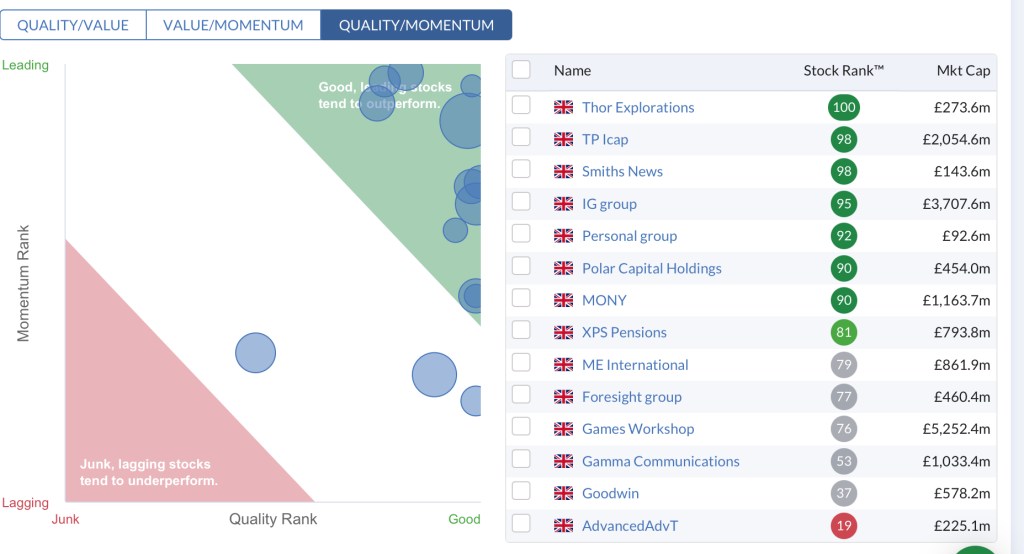The image size is (1024, 554).
Task: Click the green 100 Stock Rank badge
Action: (844, 107)
